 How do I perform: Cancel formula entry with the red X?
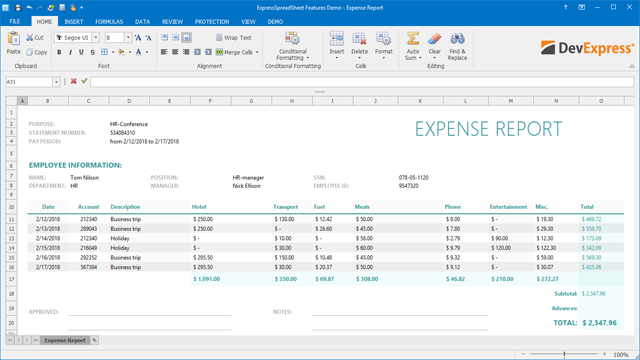[x=73, y=81]
